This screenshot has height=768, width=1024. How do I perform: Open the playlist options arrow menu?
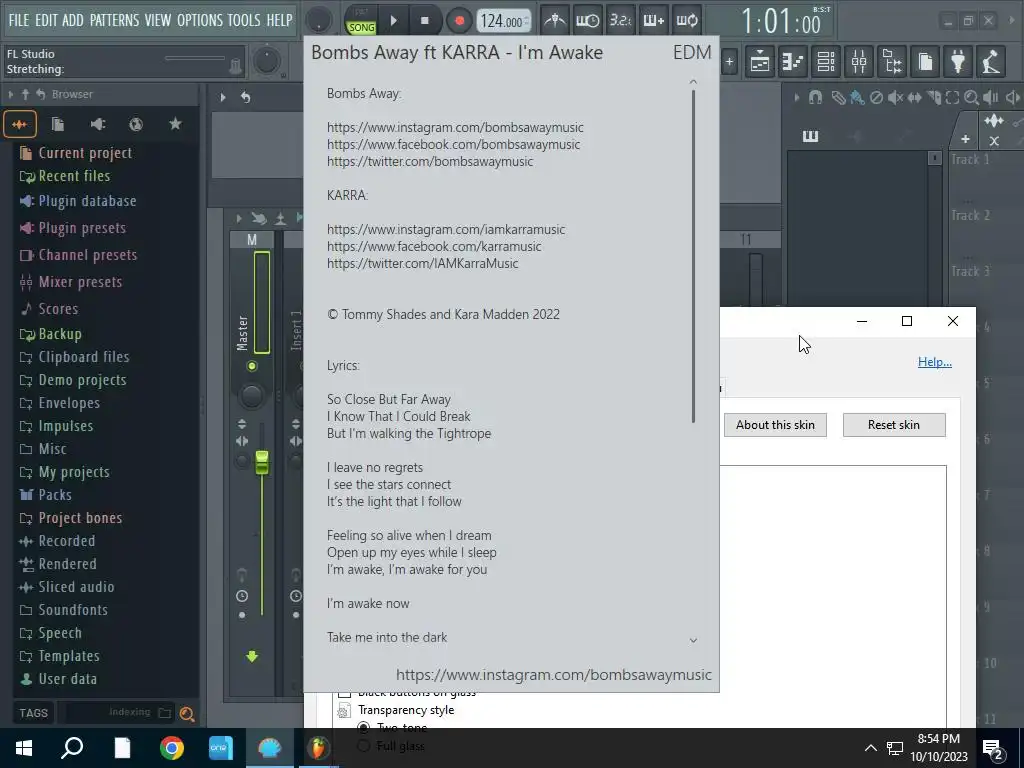(x=797, y=98)
